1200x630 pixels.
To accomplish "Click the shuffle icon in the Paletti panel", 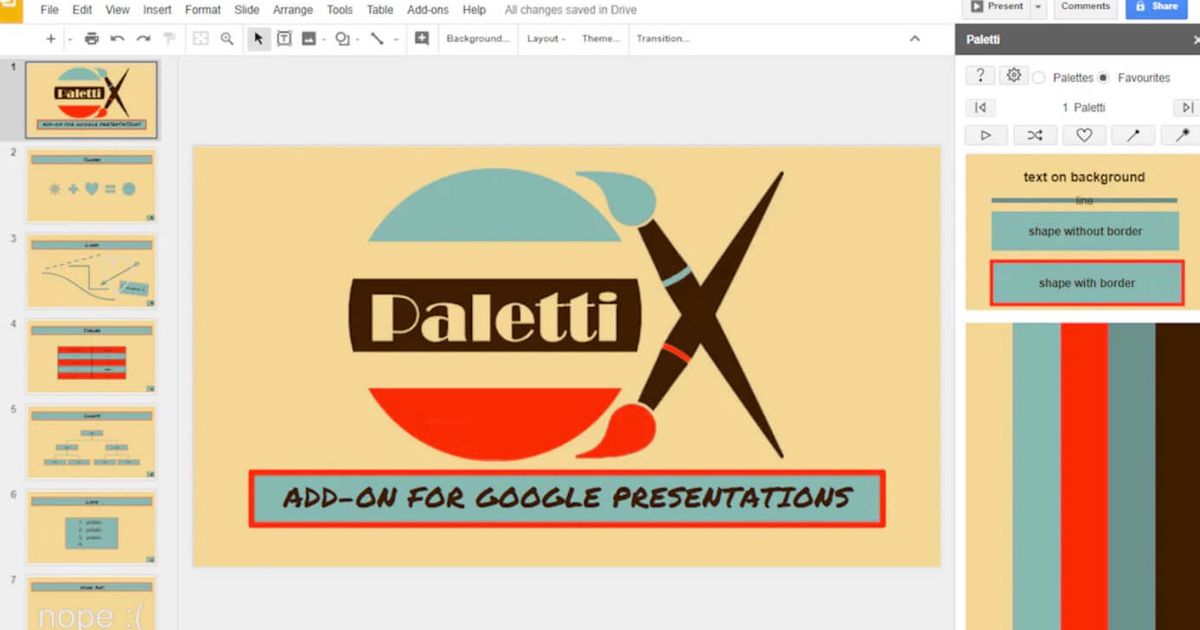I will click(x=1035, y=134).
